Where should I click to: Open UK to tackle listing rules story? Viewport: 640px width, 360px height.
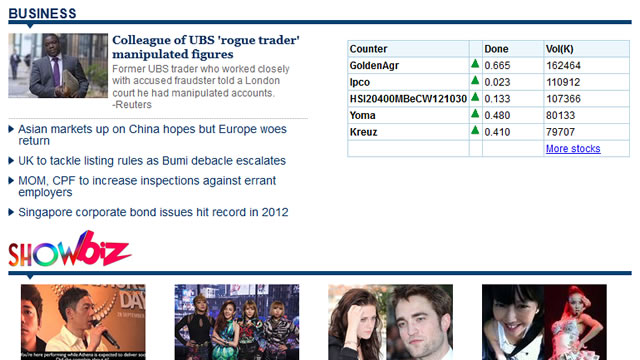coord(152,161)
